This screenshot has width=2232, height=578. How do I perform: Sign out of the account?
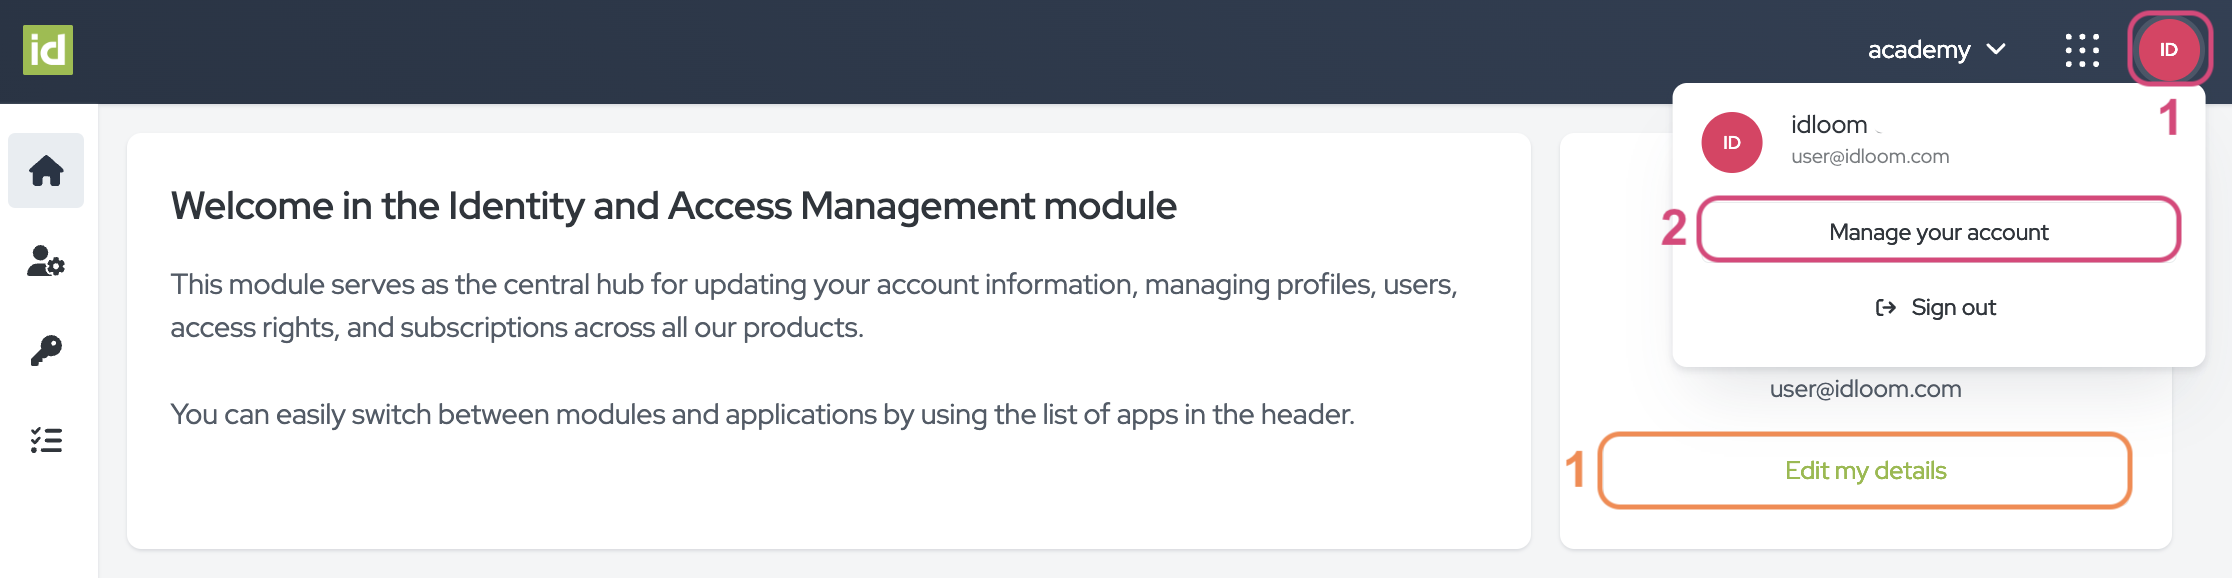[1936, 307]
